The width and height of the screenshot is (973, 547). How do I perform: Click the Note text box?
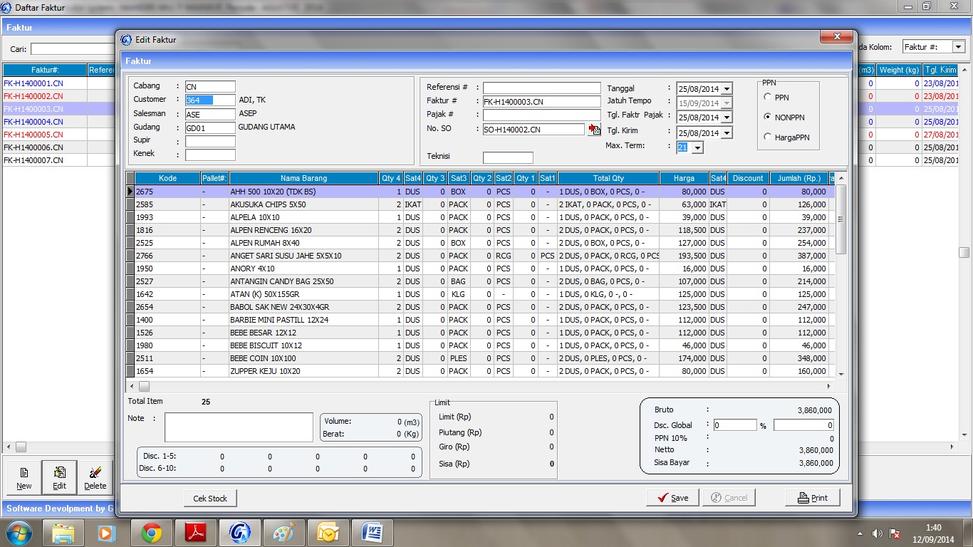pos(238,427)
